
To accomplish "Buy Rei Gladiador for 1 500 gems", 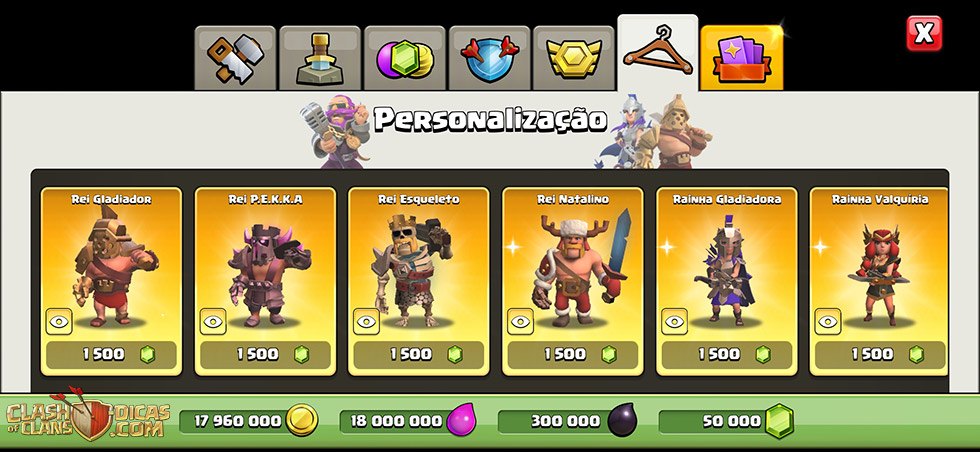I will pos(111,354).
